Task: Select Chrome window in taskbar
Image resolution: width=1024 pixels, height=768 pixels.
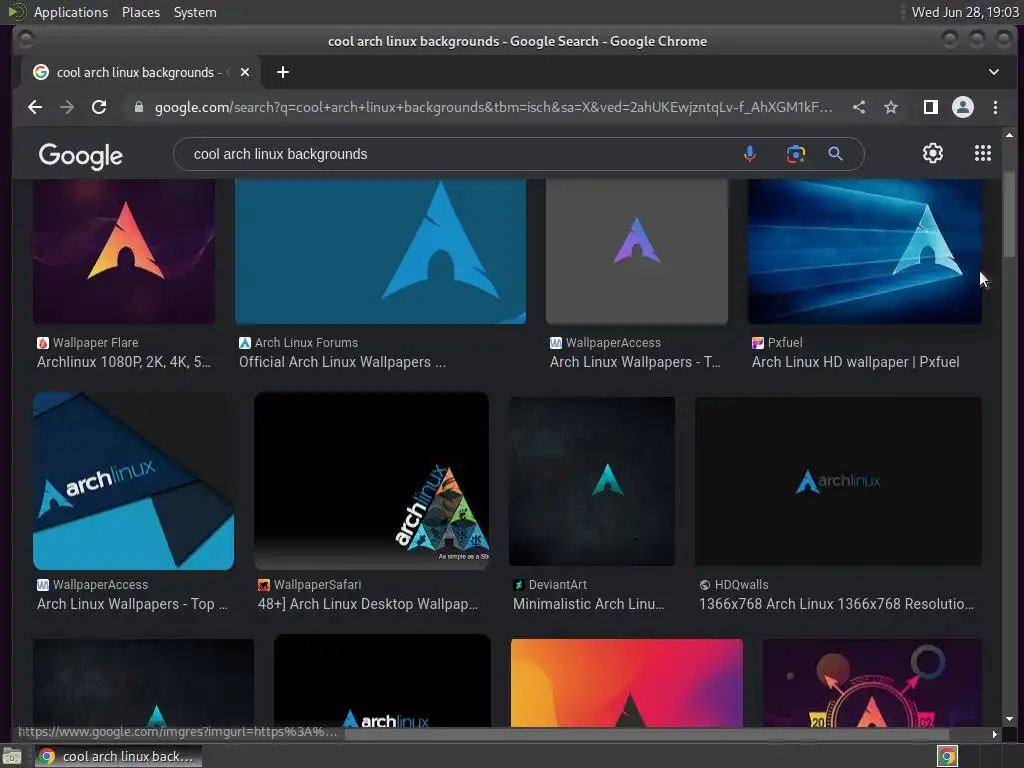Action: coord(118,756)
